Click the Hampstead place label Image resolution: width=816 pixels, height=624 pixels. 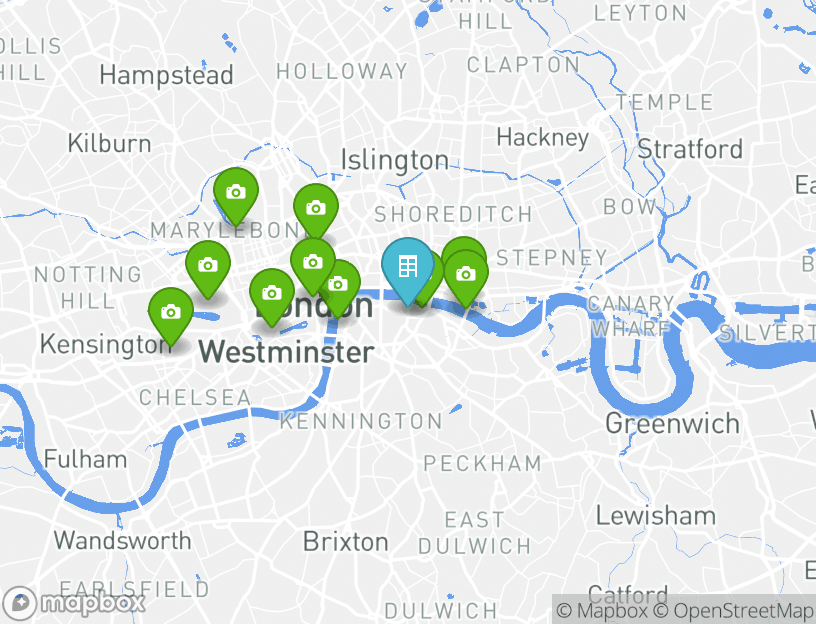click(x=167, y=76)
